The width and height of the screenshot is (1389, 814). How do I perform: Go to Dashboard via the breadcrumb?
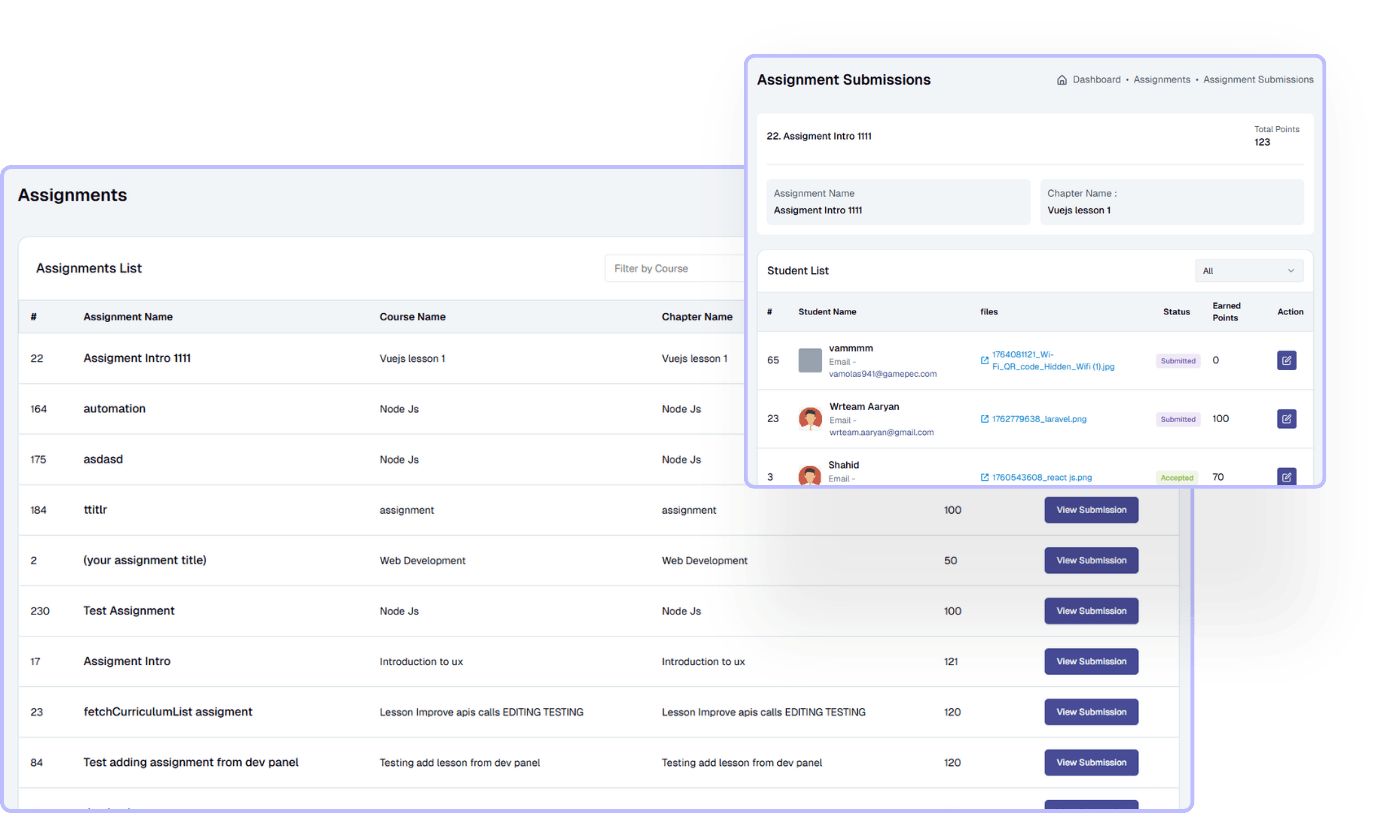click(1097, 80)
